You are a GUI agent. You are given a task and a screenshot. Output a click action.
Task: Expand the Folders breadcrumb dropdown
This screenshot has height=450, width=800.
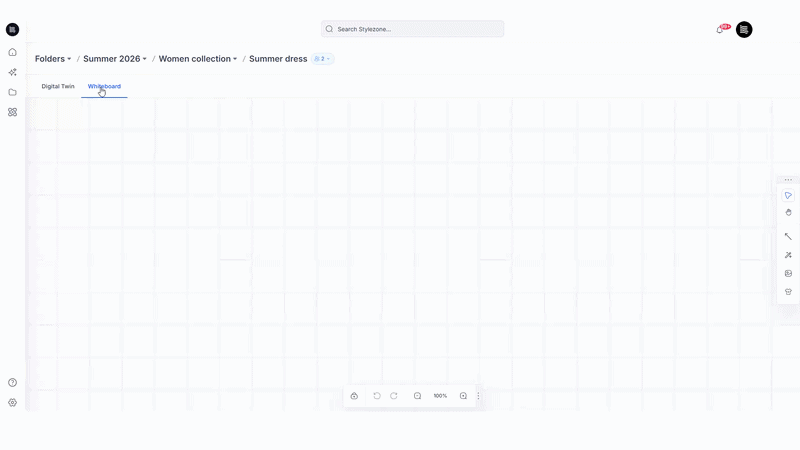pyautogui.click(x=53, y=59)
